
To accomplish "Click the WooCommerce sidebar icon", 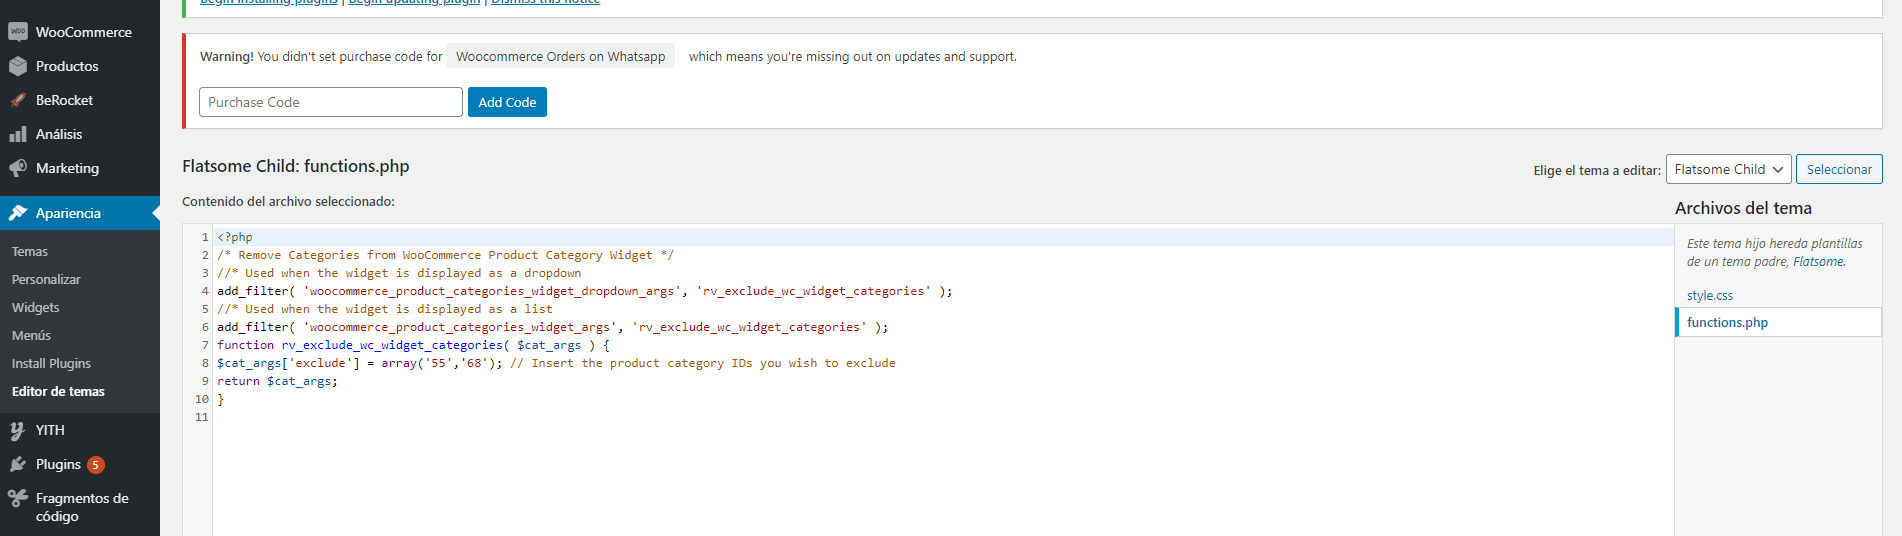I will (18, 32).
